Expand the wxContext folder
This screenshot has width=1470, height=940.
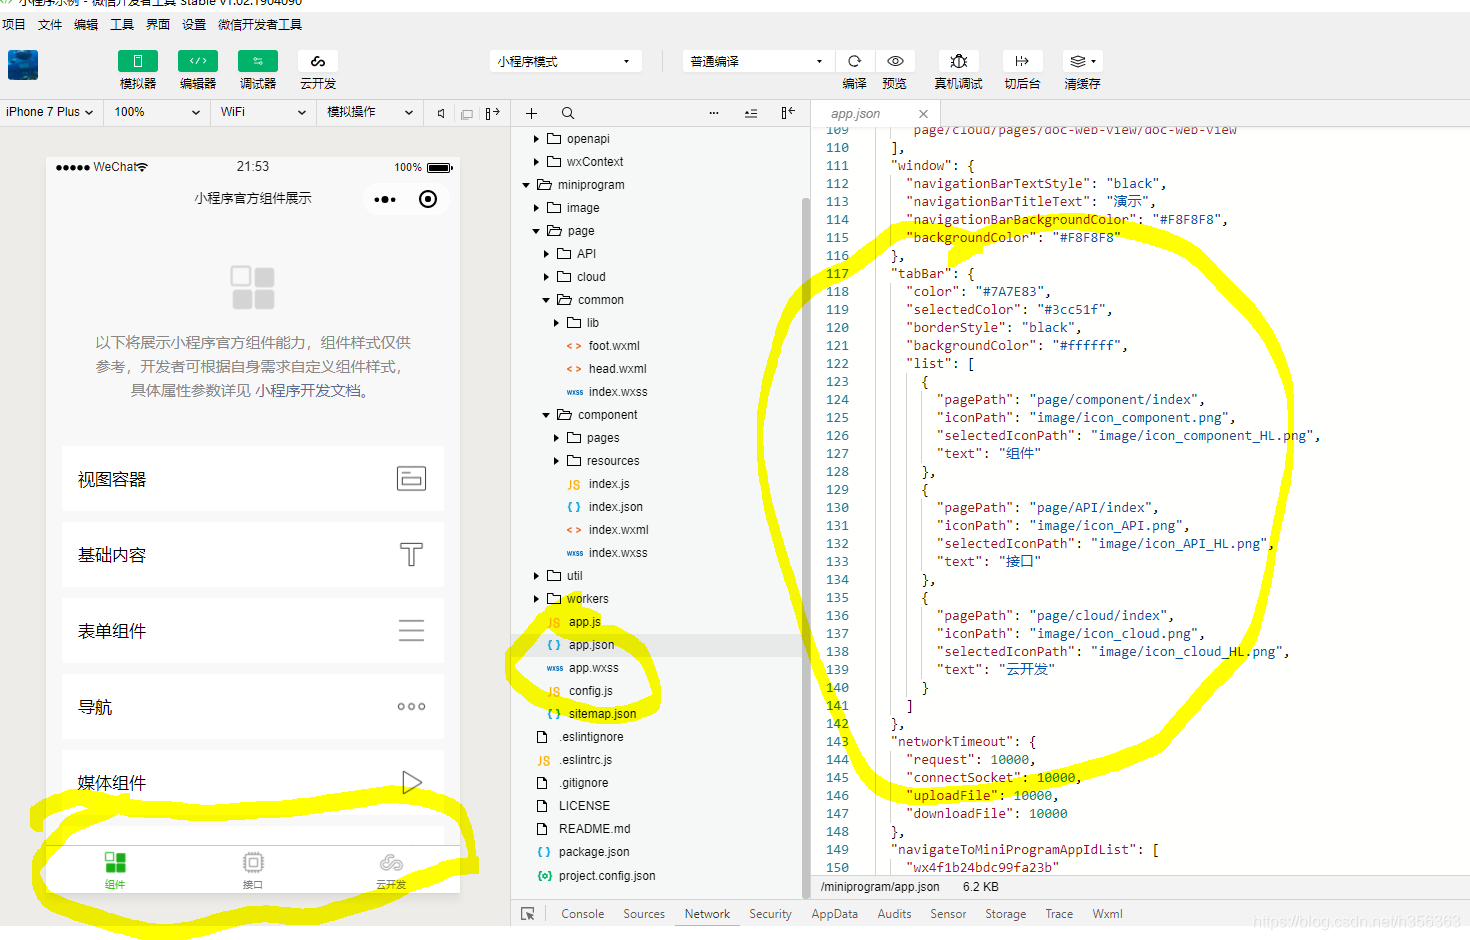pos(536,162)
